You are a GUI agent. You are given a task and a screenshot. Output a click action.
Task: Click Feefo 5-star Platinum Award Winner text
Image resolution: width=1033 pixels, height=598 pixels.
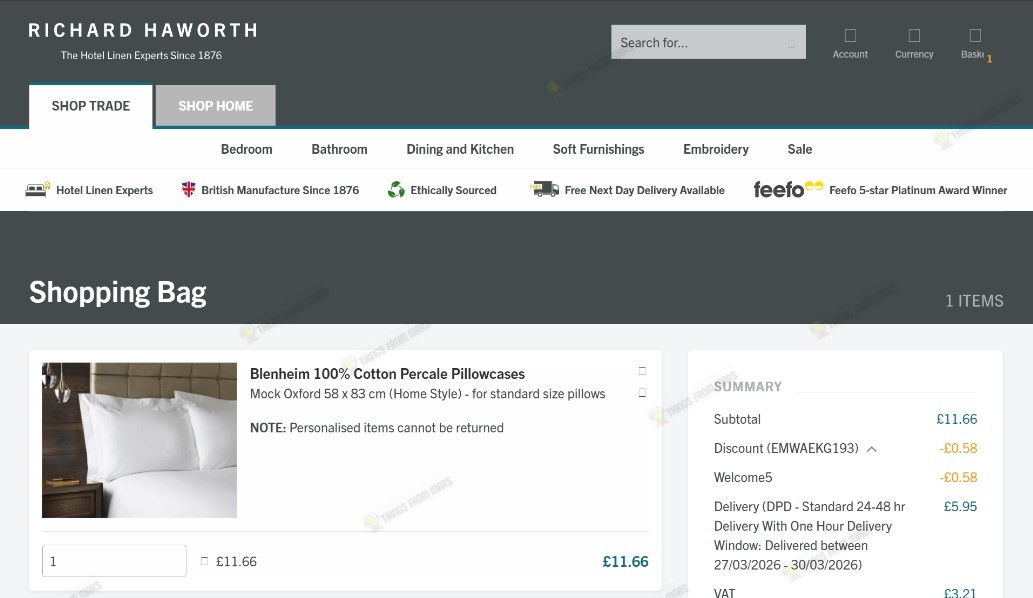[918, 190]
